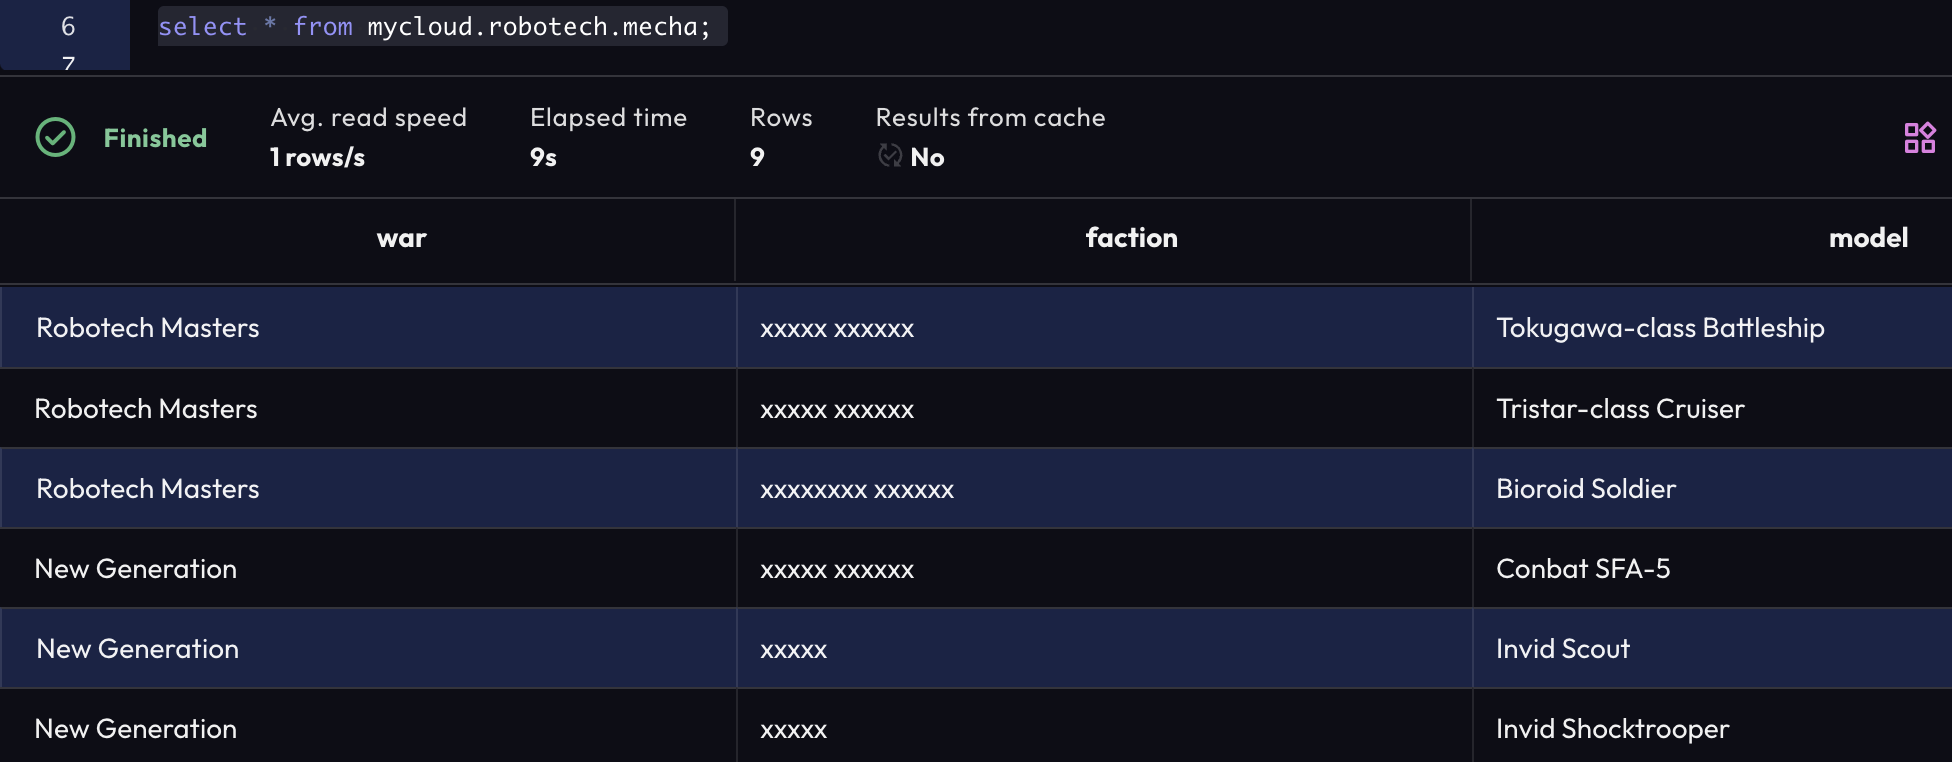Click line number 6 in the gutter
Viewport: 1952px width, 762px height.
click(x=68, y=27)
